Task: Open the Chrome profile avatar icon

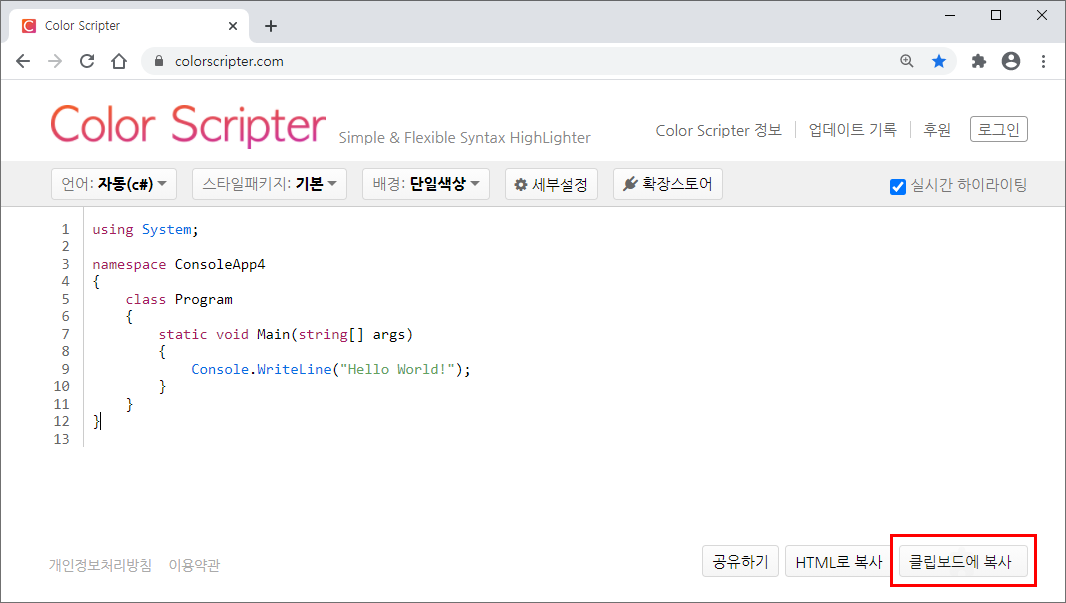Action: 1011,61
